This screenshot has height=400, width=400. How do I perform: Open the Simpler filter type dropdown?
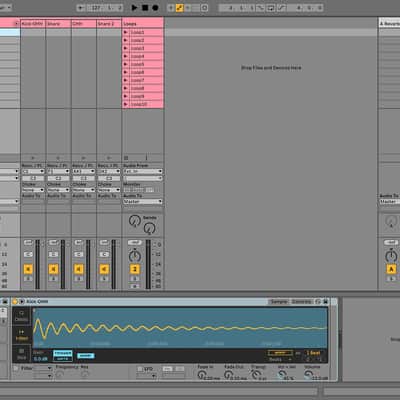[43, 368]
